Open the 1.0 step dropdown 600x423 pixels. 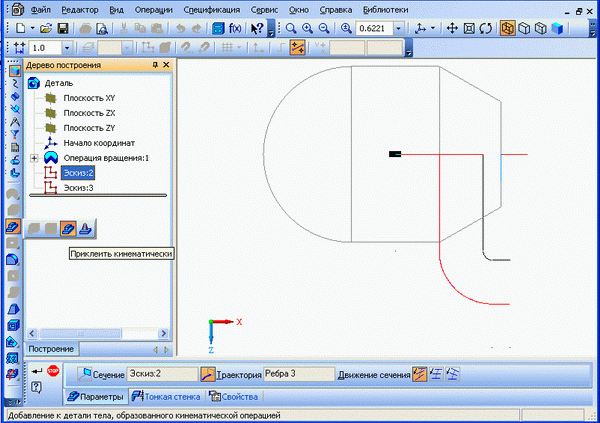(x=67, y=47)
